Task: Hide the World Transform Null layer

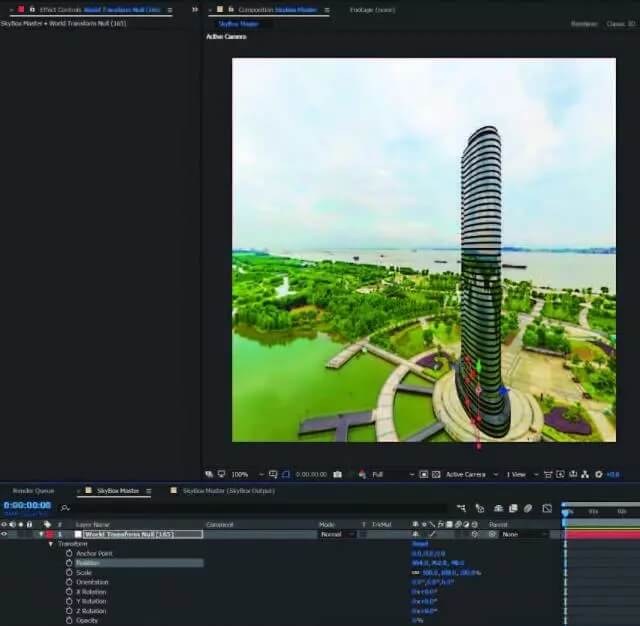Action: (x=5, y=534)
